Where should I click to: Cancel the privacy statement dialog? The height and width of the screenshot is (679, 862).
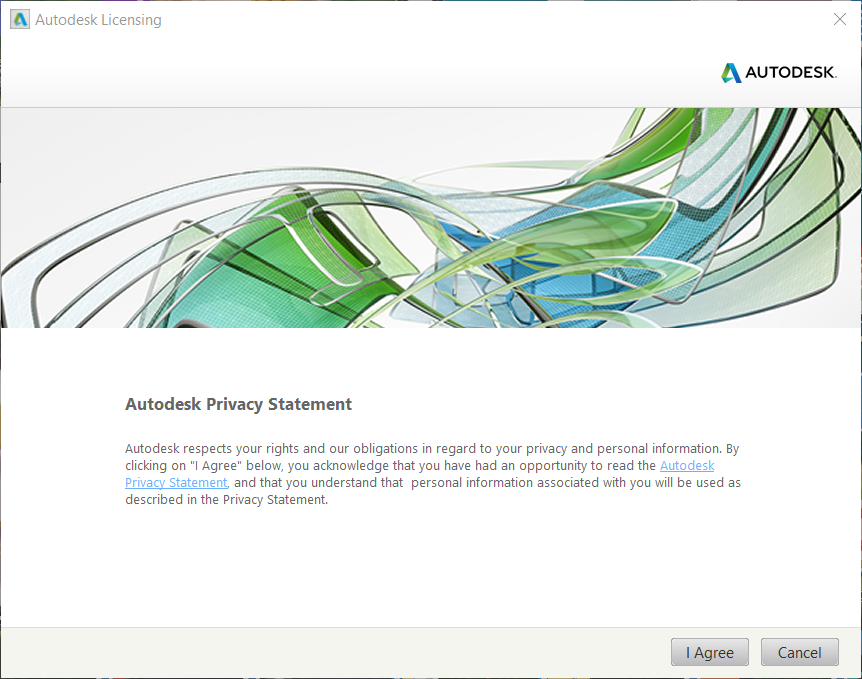[799, 652]
